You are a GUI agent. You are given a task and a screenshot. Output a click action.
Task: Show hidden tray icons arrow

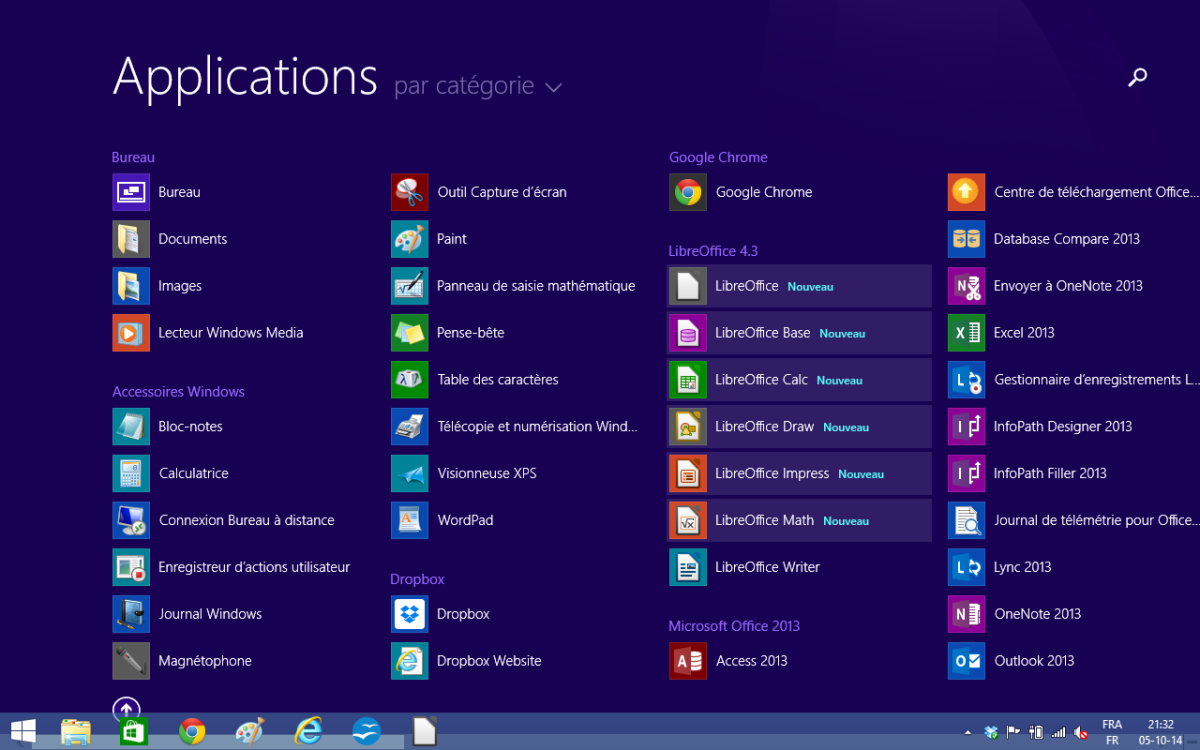click(x=967, y=733)
